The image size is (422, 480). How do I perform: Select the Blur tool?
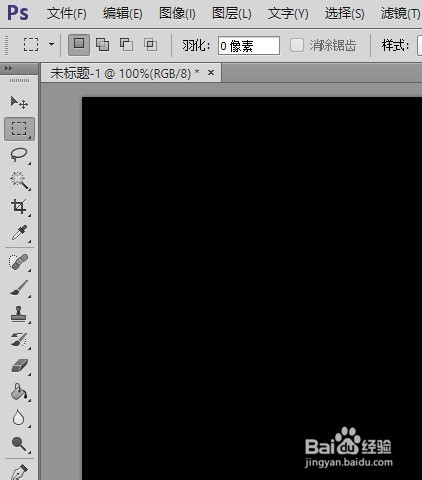click(x=19, y=418)
